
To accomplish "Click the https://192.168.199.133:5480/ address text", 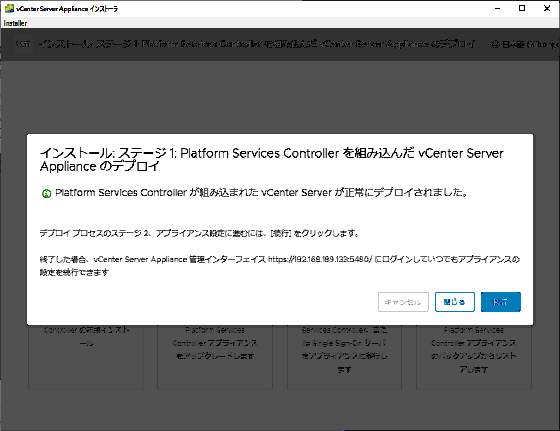I will point(320,259).
